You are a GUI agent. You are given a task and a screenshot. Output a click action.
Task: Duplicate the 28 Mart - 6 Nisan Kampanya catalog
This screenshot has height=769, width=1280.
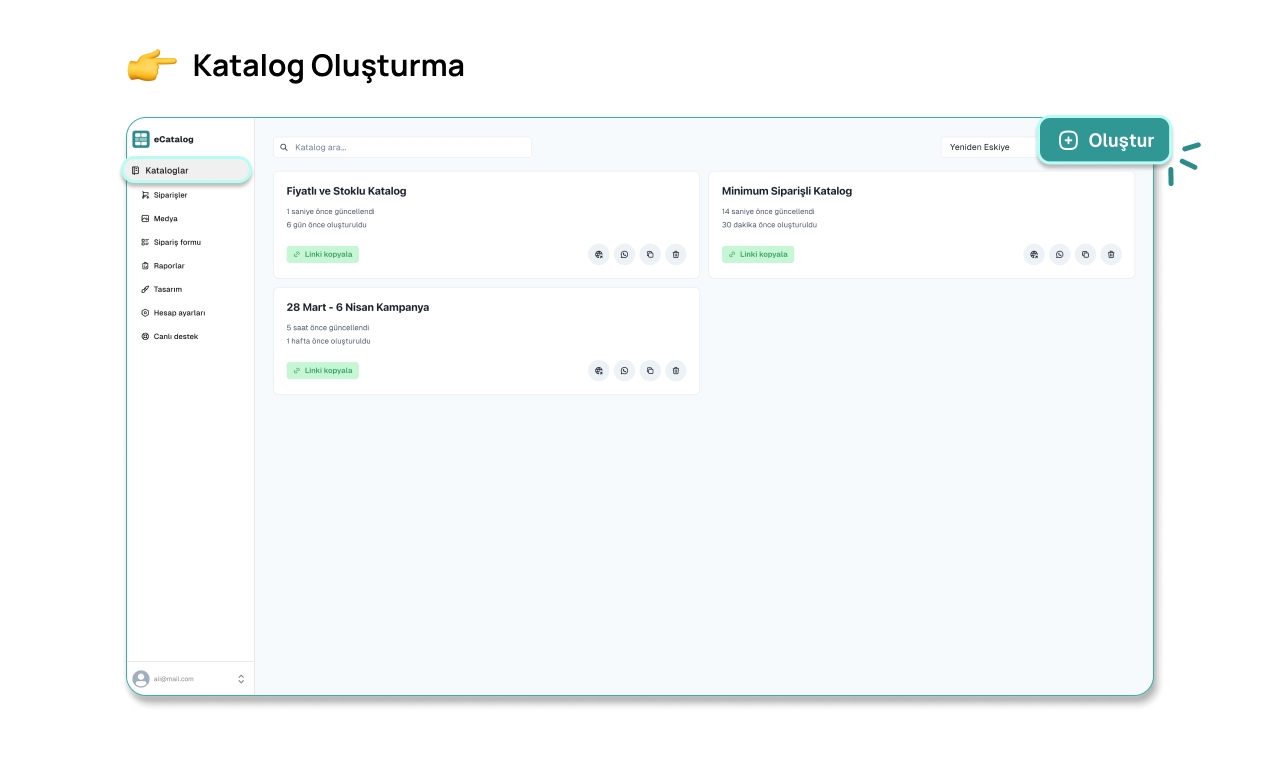click(650, 371)
